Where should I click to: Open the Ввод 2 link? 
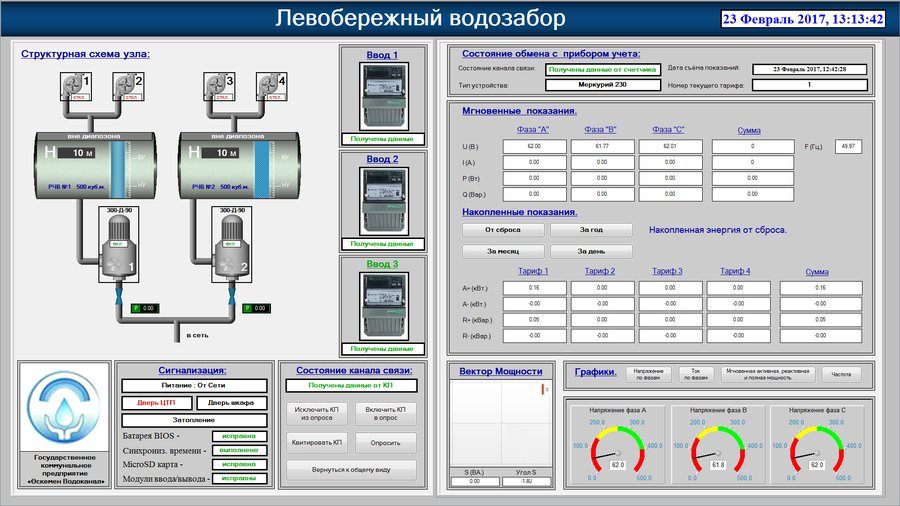[x=382, y=159]
